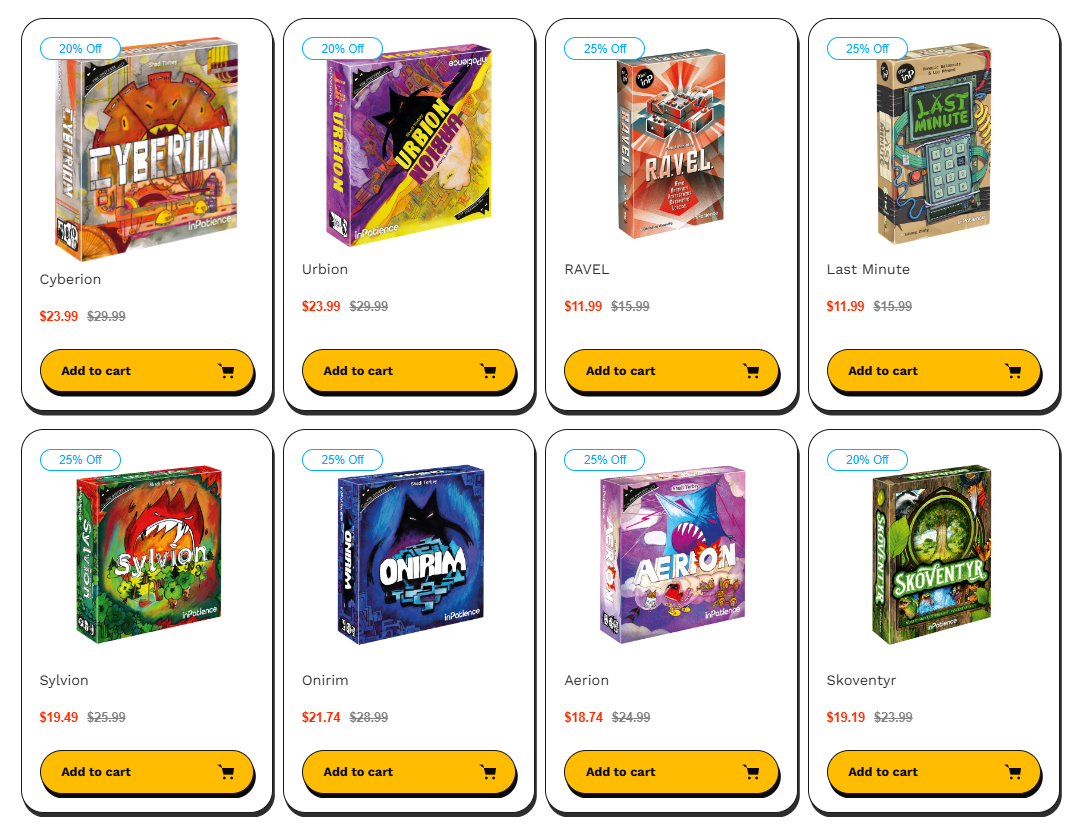Screen dimensions: 1067x838
Task: Click the cart icon on Onirim's button
Action: pyautogui.click(x=489, y=772)
